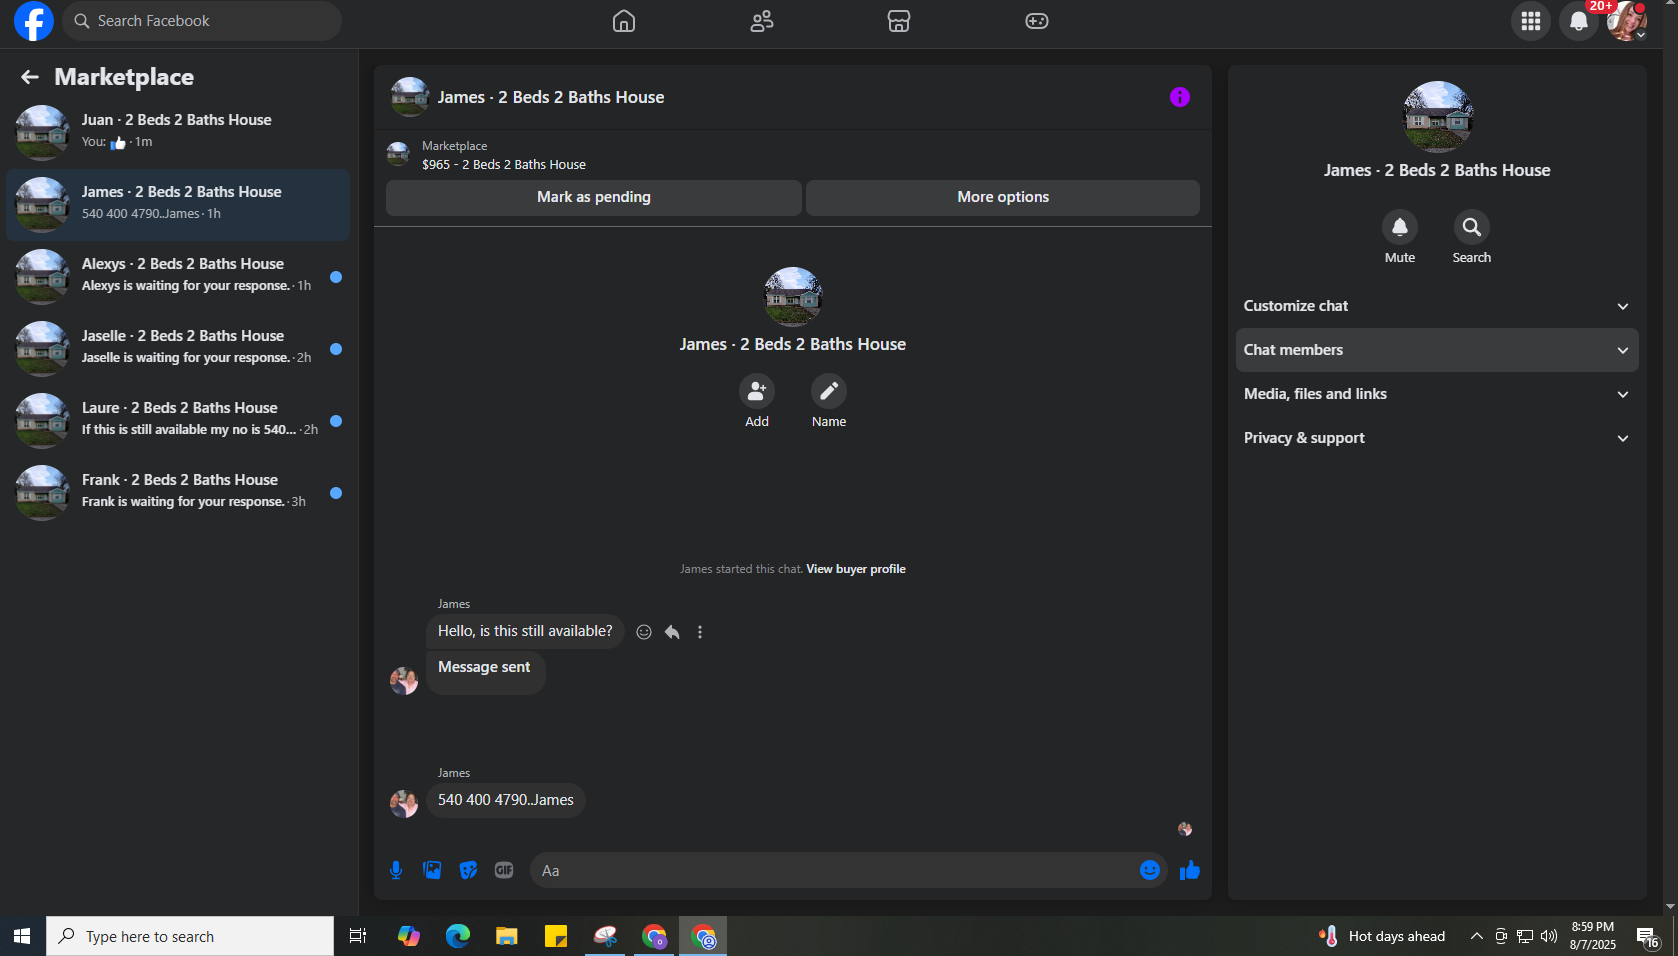Click the listing photo in right info panel
The height and width of the screenshot is (956, 1678).
point(1438,116)
